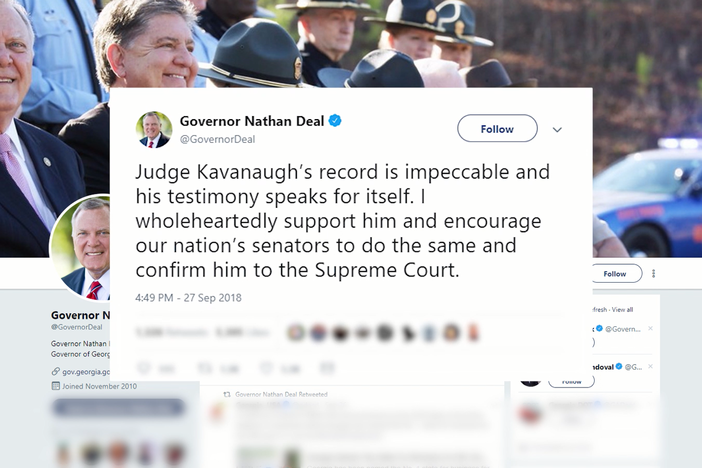This screenshot has height=468, width=702.
Task: Click the retweet icon beside Governor Nathan Deal Retweeted
Action: click(x=227, y=394)
